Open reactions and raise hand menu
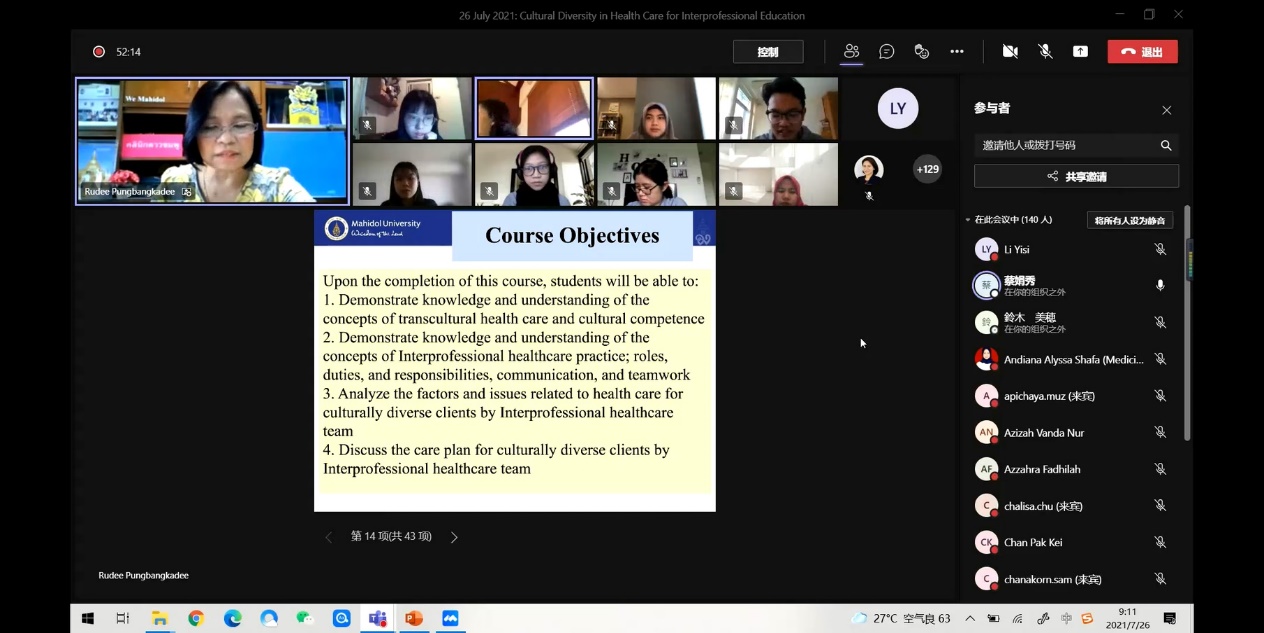The height and width of the screenshot is (633, 1264). click(x=922, y=52)
